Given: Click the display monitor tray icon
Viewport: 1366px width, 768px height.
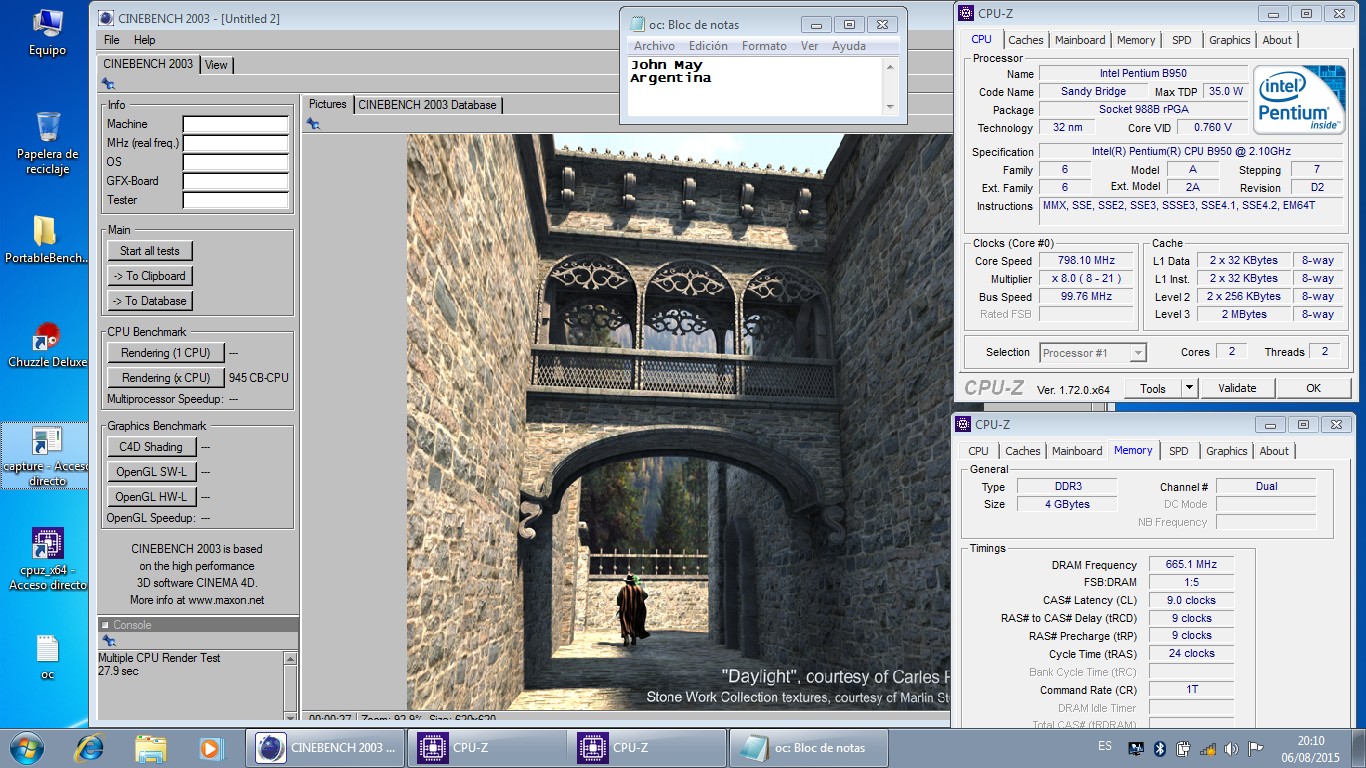Looking at the screenshot, I should coord(1136,748).
